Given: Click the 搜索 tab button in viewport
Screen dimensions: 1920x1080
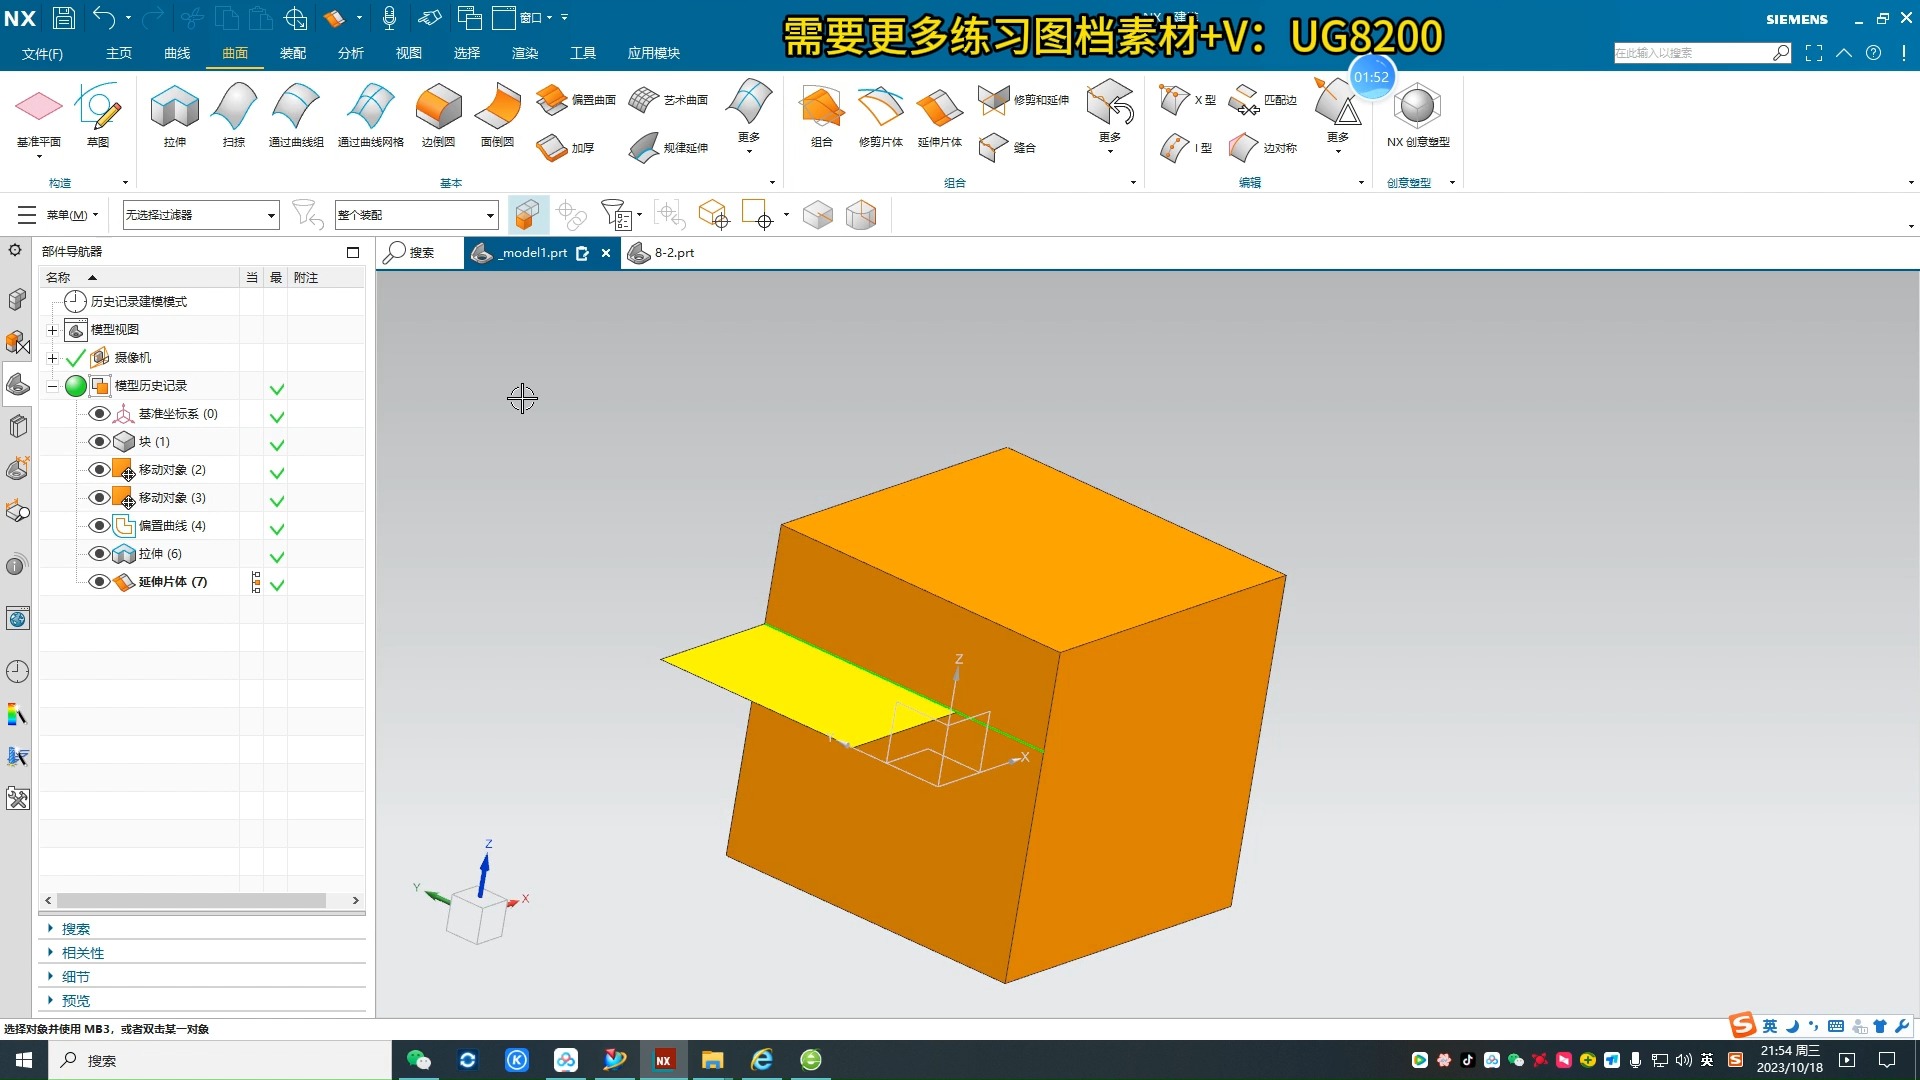Looking at the screenshot, I should (411, 253).
